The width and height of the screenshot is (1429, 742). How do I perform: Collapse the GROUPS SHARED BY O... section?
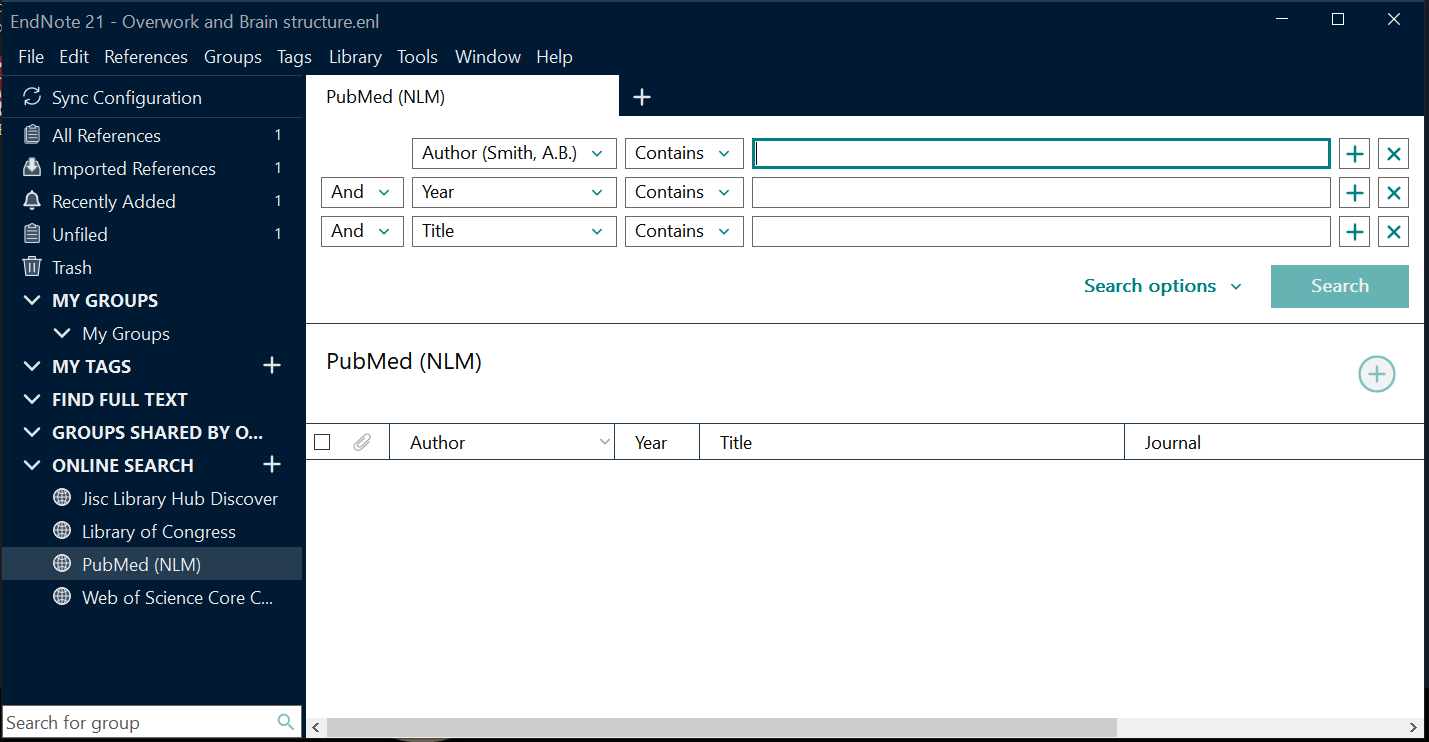click(32, 432)
